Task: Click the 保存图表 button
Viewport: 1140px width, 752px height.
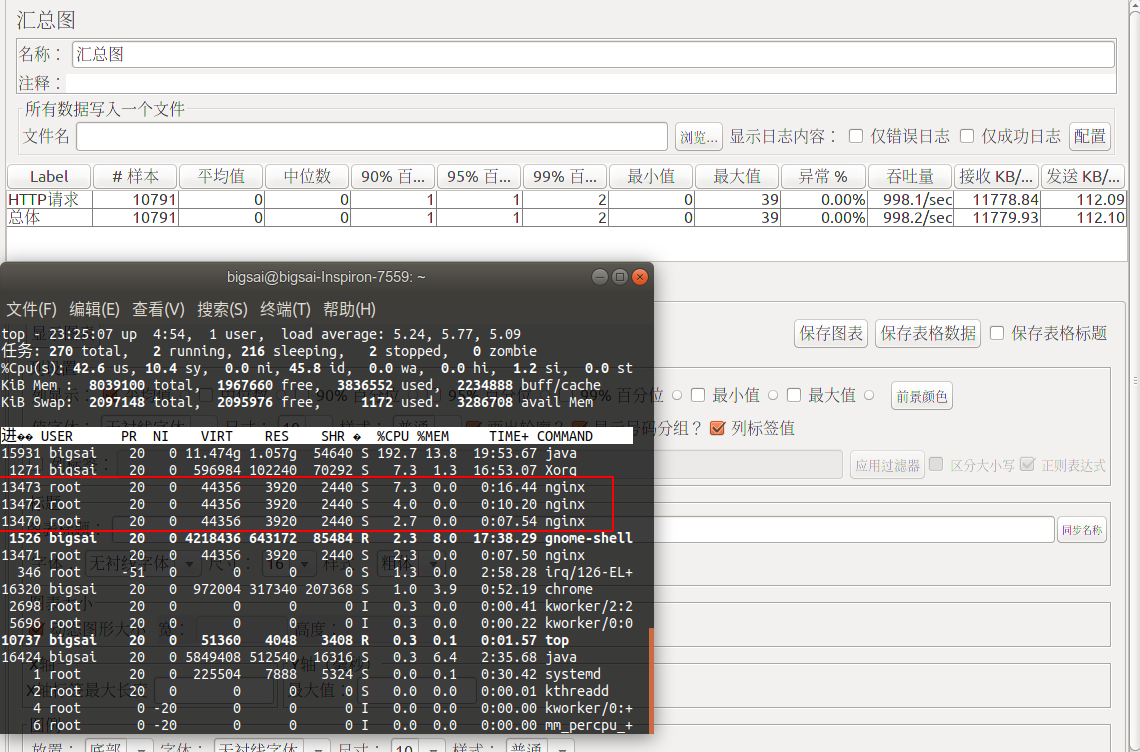Action: pos(831,333)
